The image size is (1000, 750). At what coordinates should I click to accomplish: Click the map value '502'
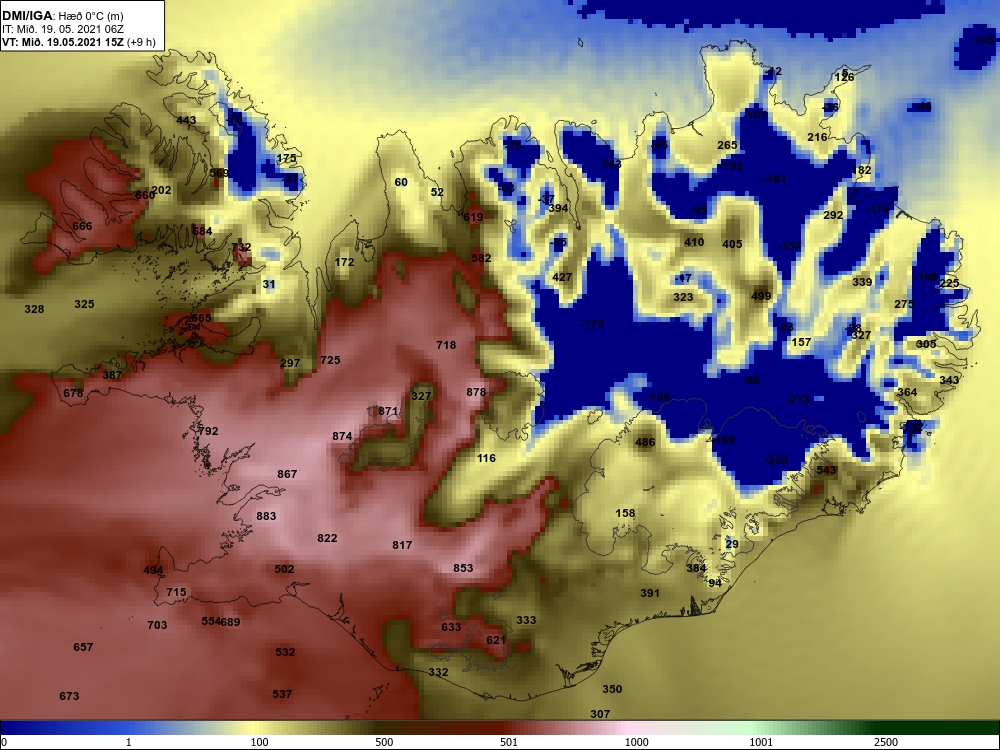click(284, 569)
